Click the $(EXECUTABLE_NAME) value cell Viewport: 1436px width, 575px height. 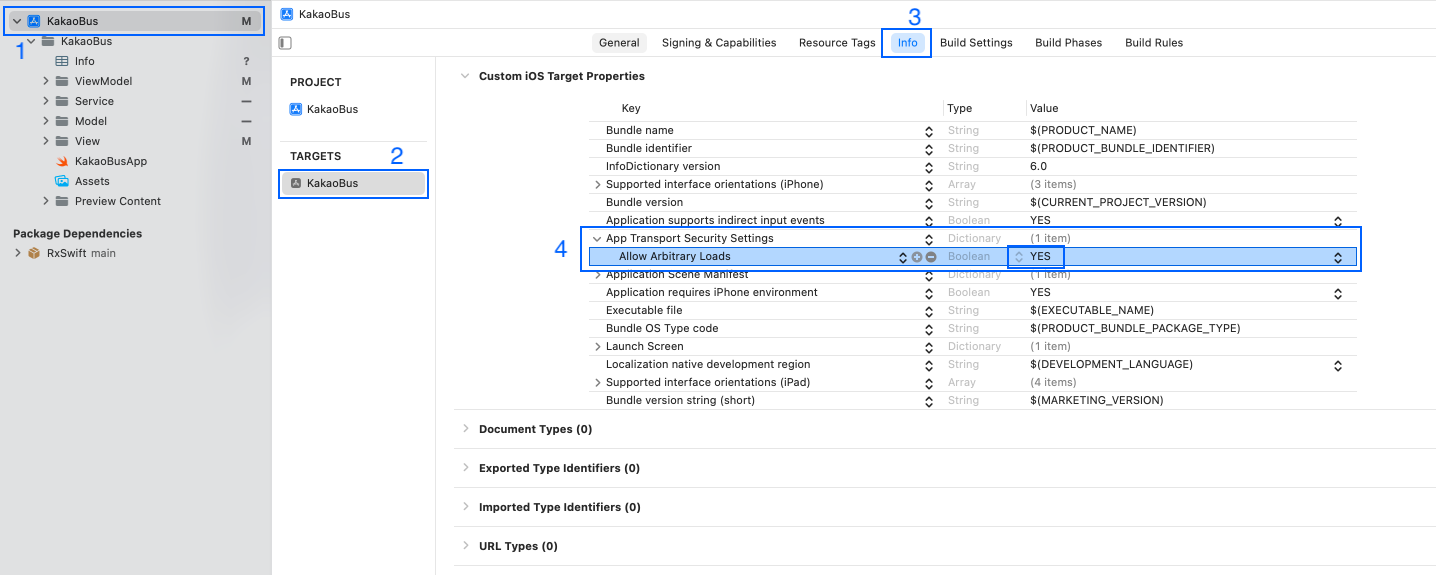(1092, 311)
